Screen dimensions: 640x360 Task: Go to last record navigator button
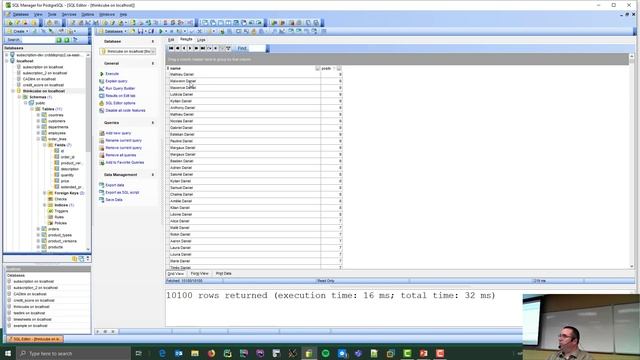(203, 48)
